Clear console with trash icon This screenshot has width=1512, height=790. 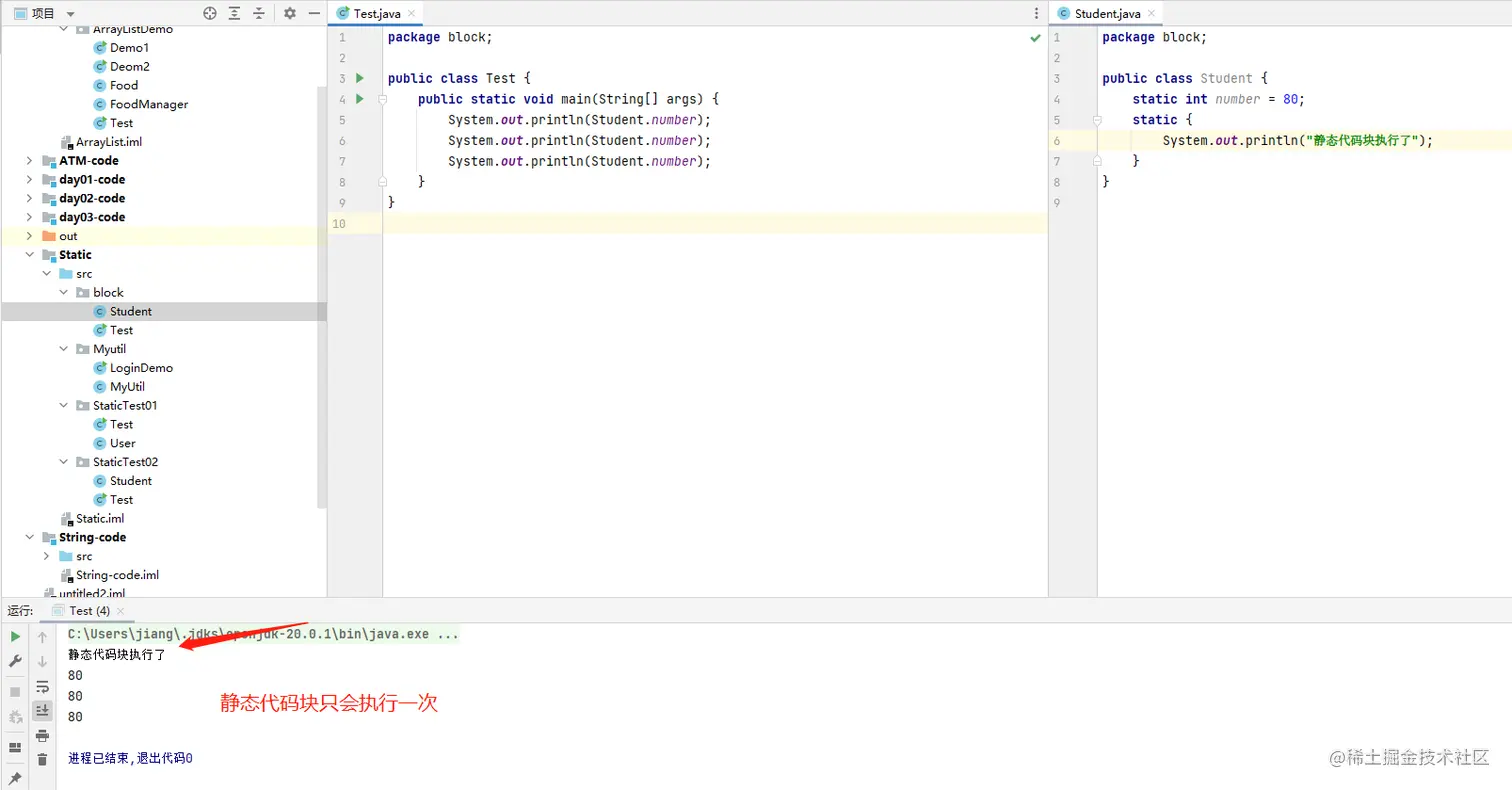click(x=42, y=759)
